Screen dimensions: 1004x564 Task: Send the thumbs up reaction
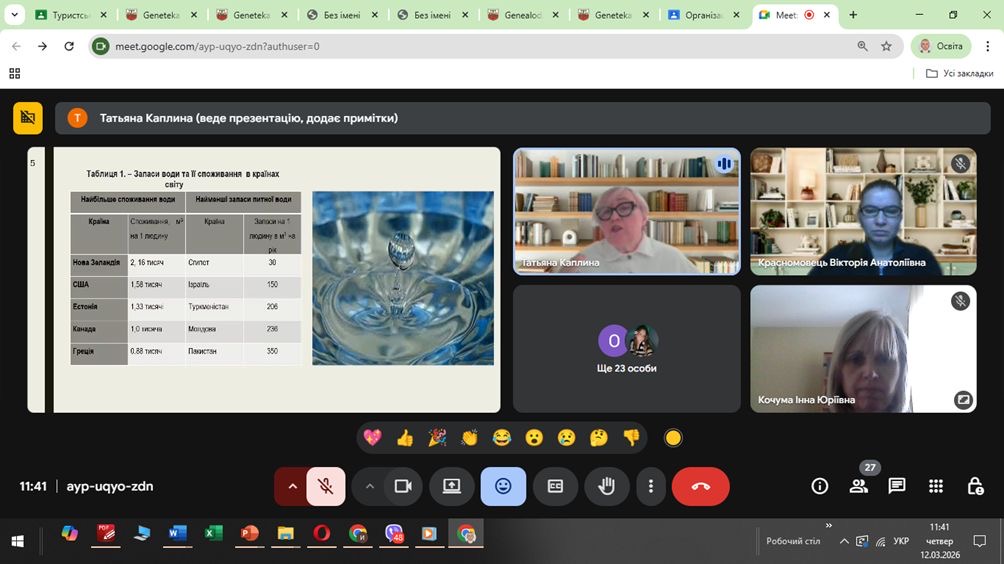(x=405, y=437)
